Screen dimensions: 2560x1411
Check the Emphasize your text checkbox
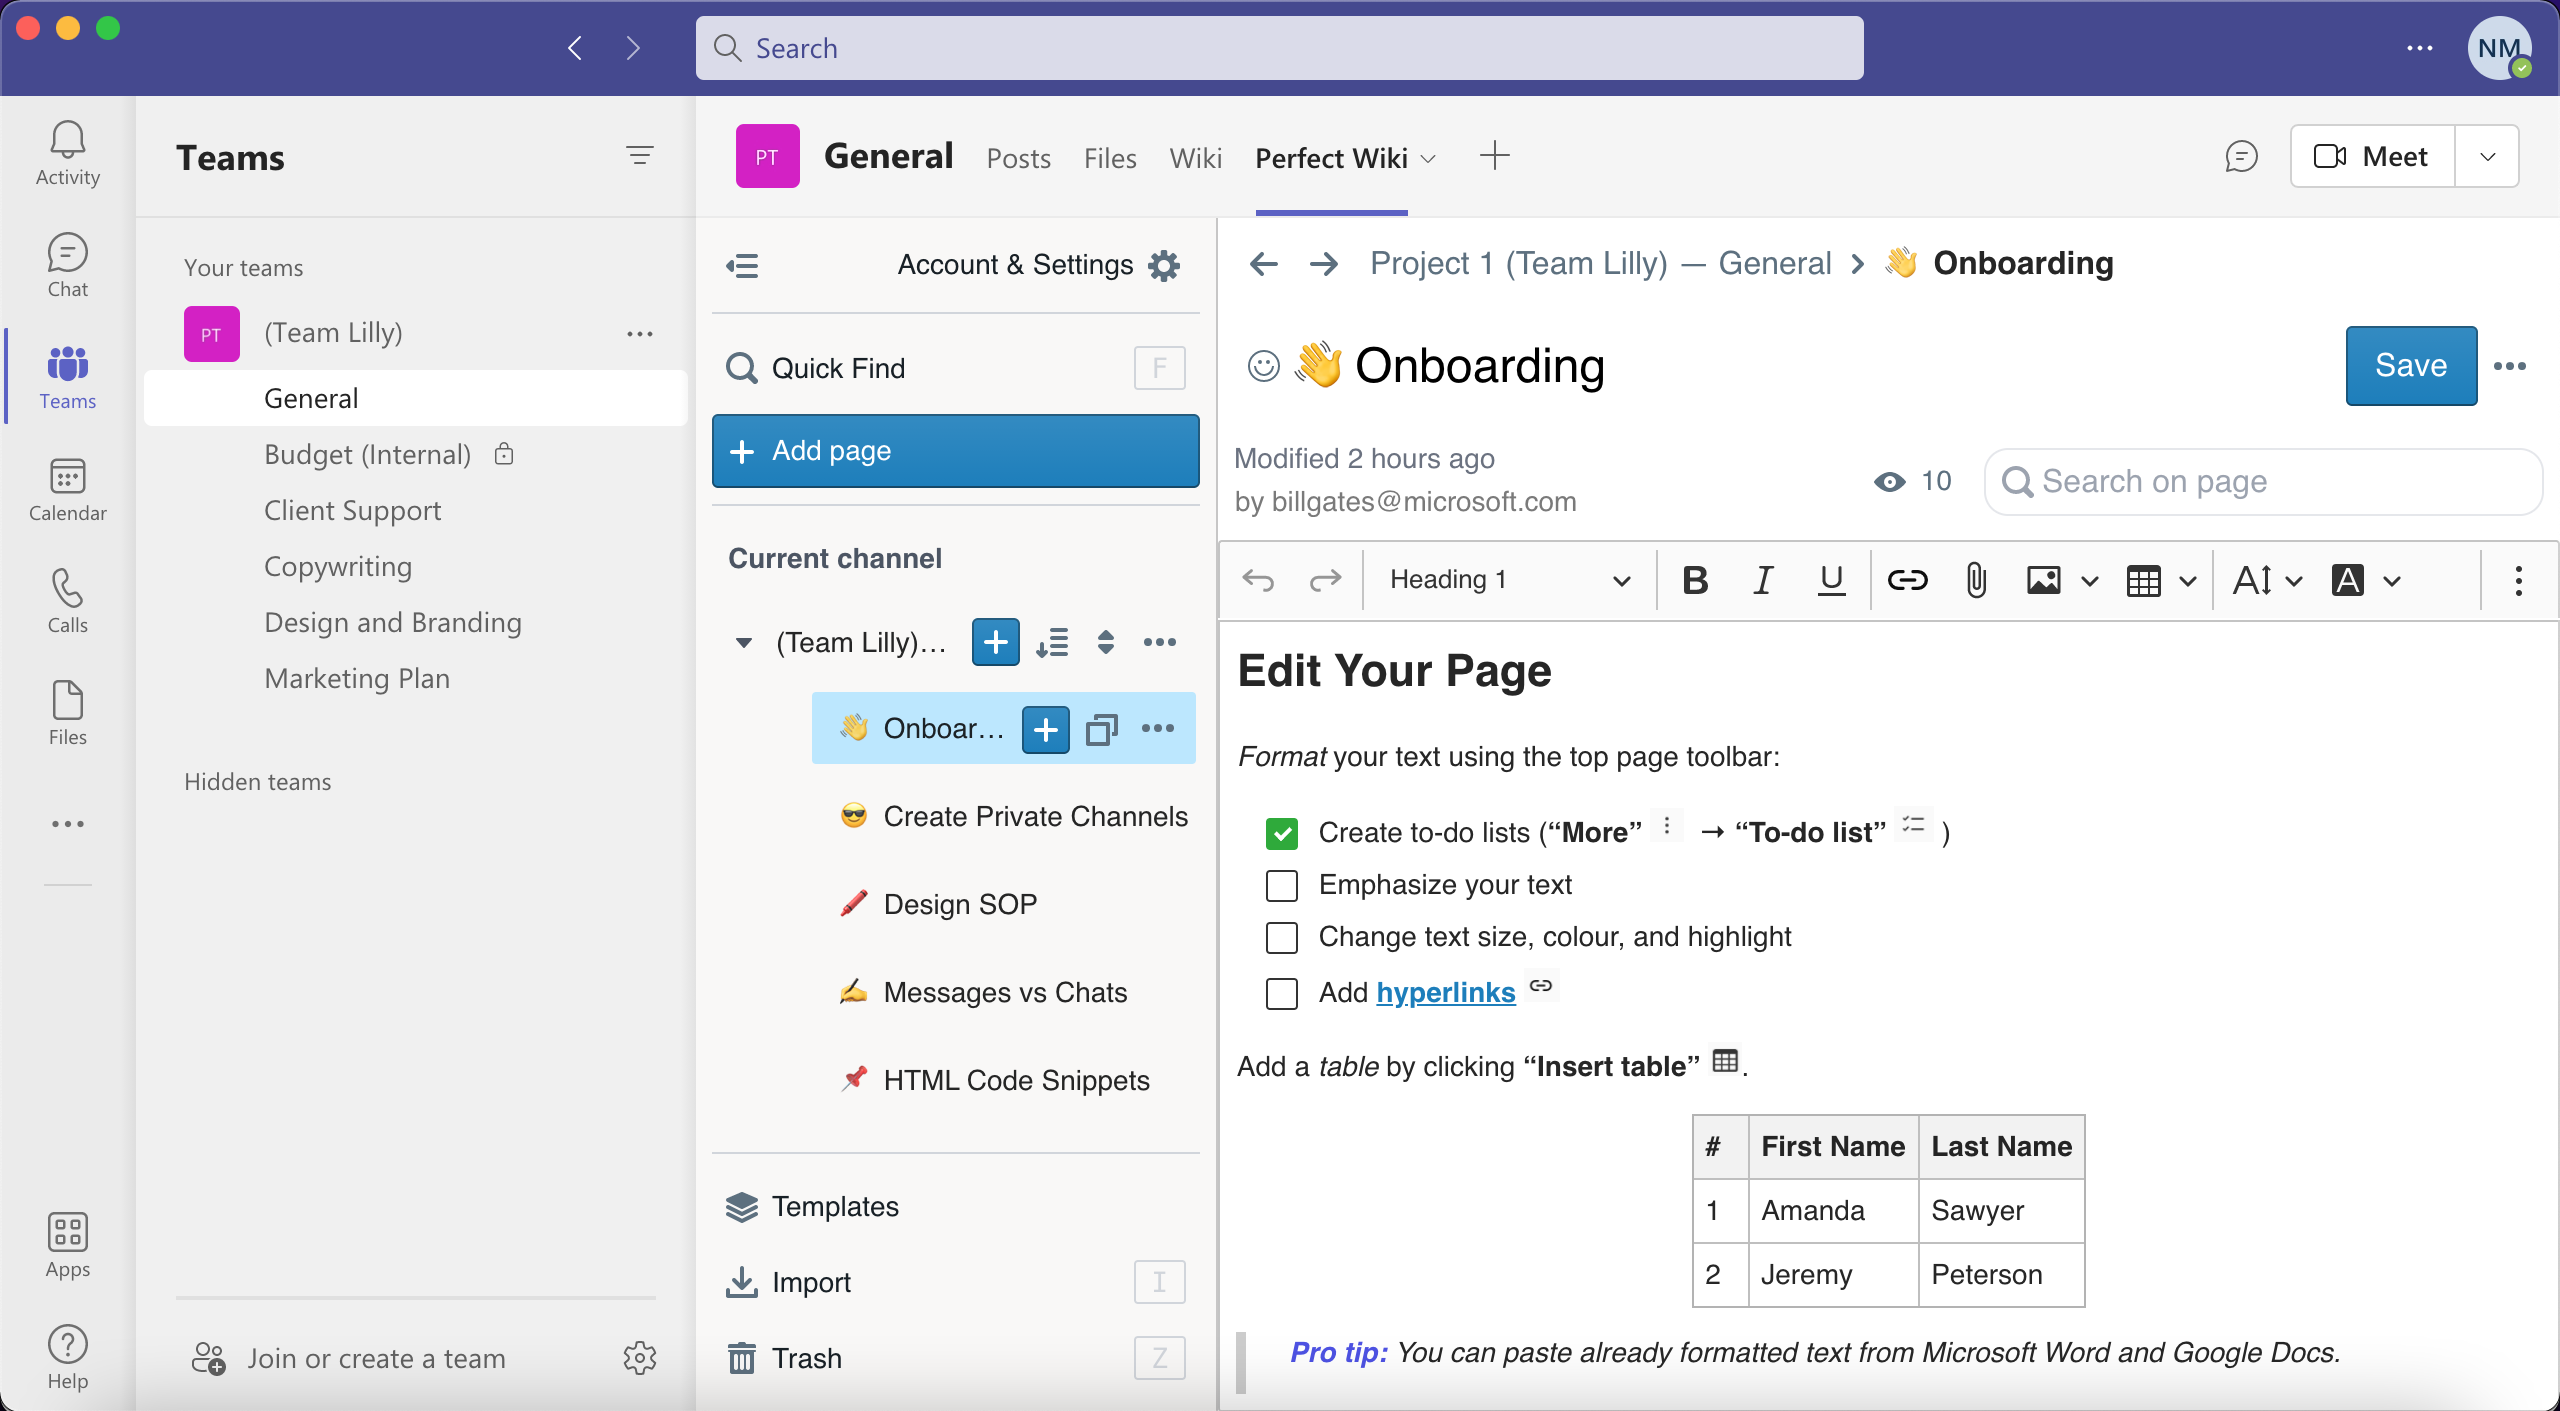pos(1281,885)
